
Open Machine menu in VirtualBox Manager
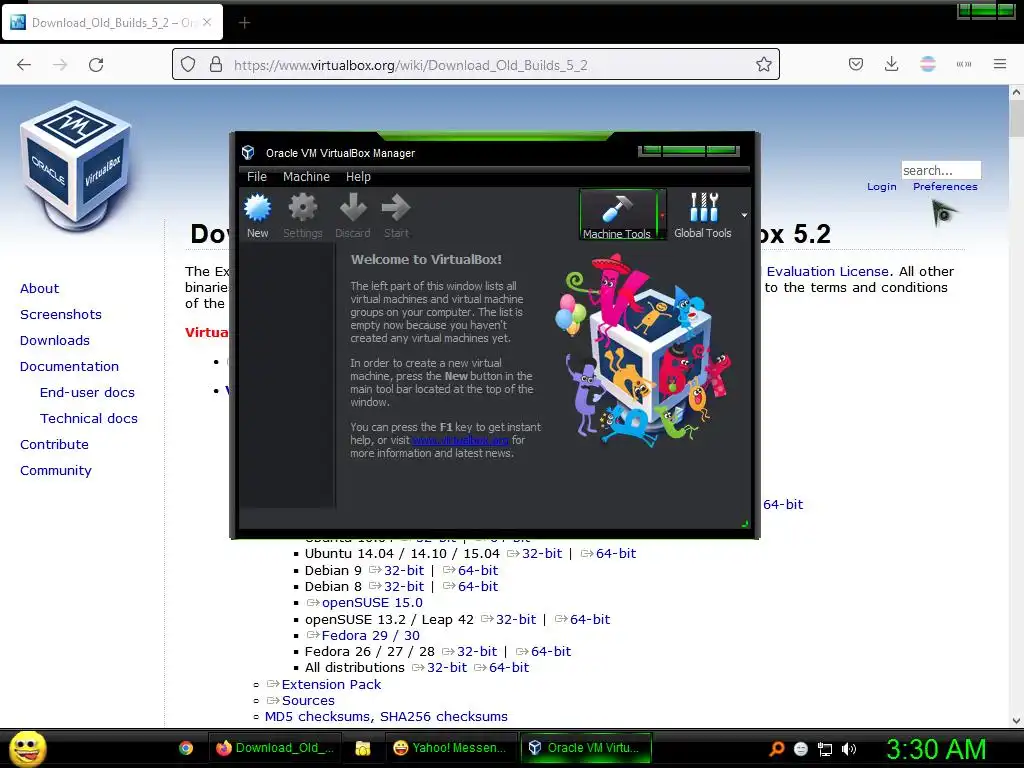pos(306,176)
